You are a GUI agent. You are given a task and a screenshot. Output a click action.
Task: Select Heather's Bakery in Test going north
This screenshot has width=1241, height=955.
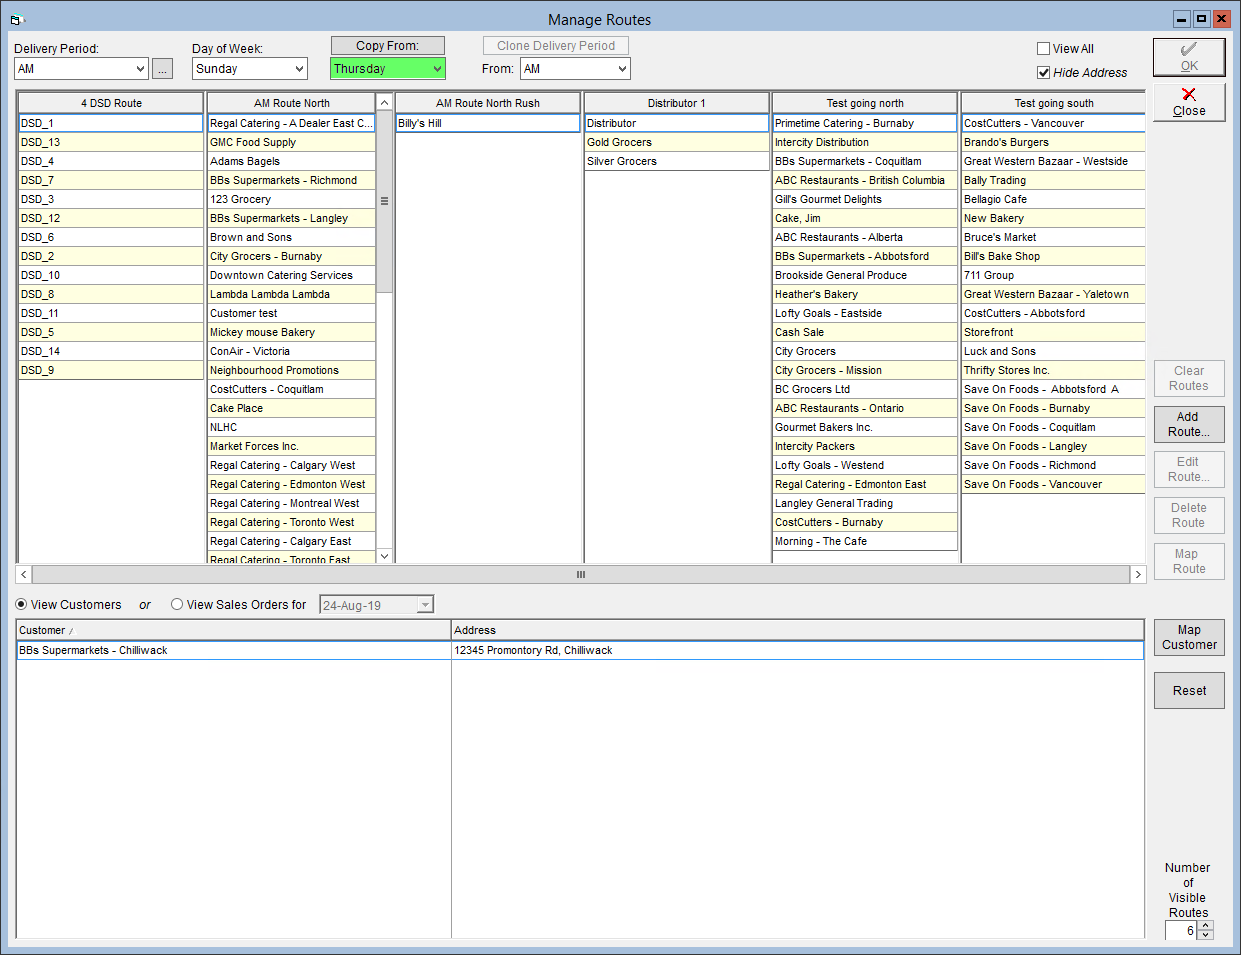(865, 294)
